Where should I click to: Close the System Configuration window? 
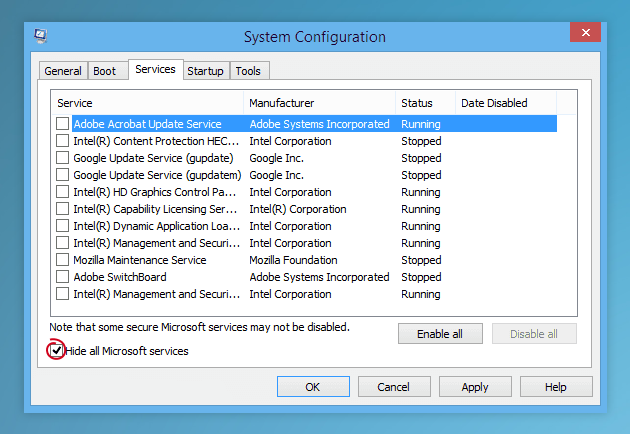[585, 32]
